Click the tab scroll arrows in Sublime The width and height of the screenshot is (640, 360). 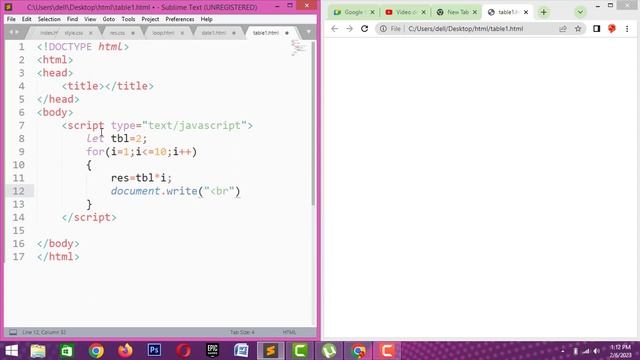(x=14, y=32)
